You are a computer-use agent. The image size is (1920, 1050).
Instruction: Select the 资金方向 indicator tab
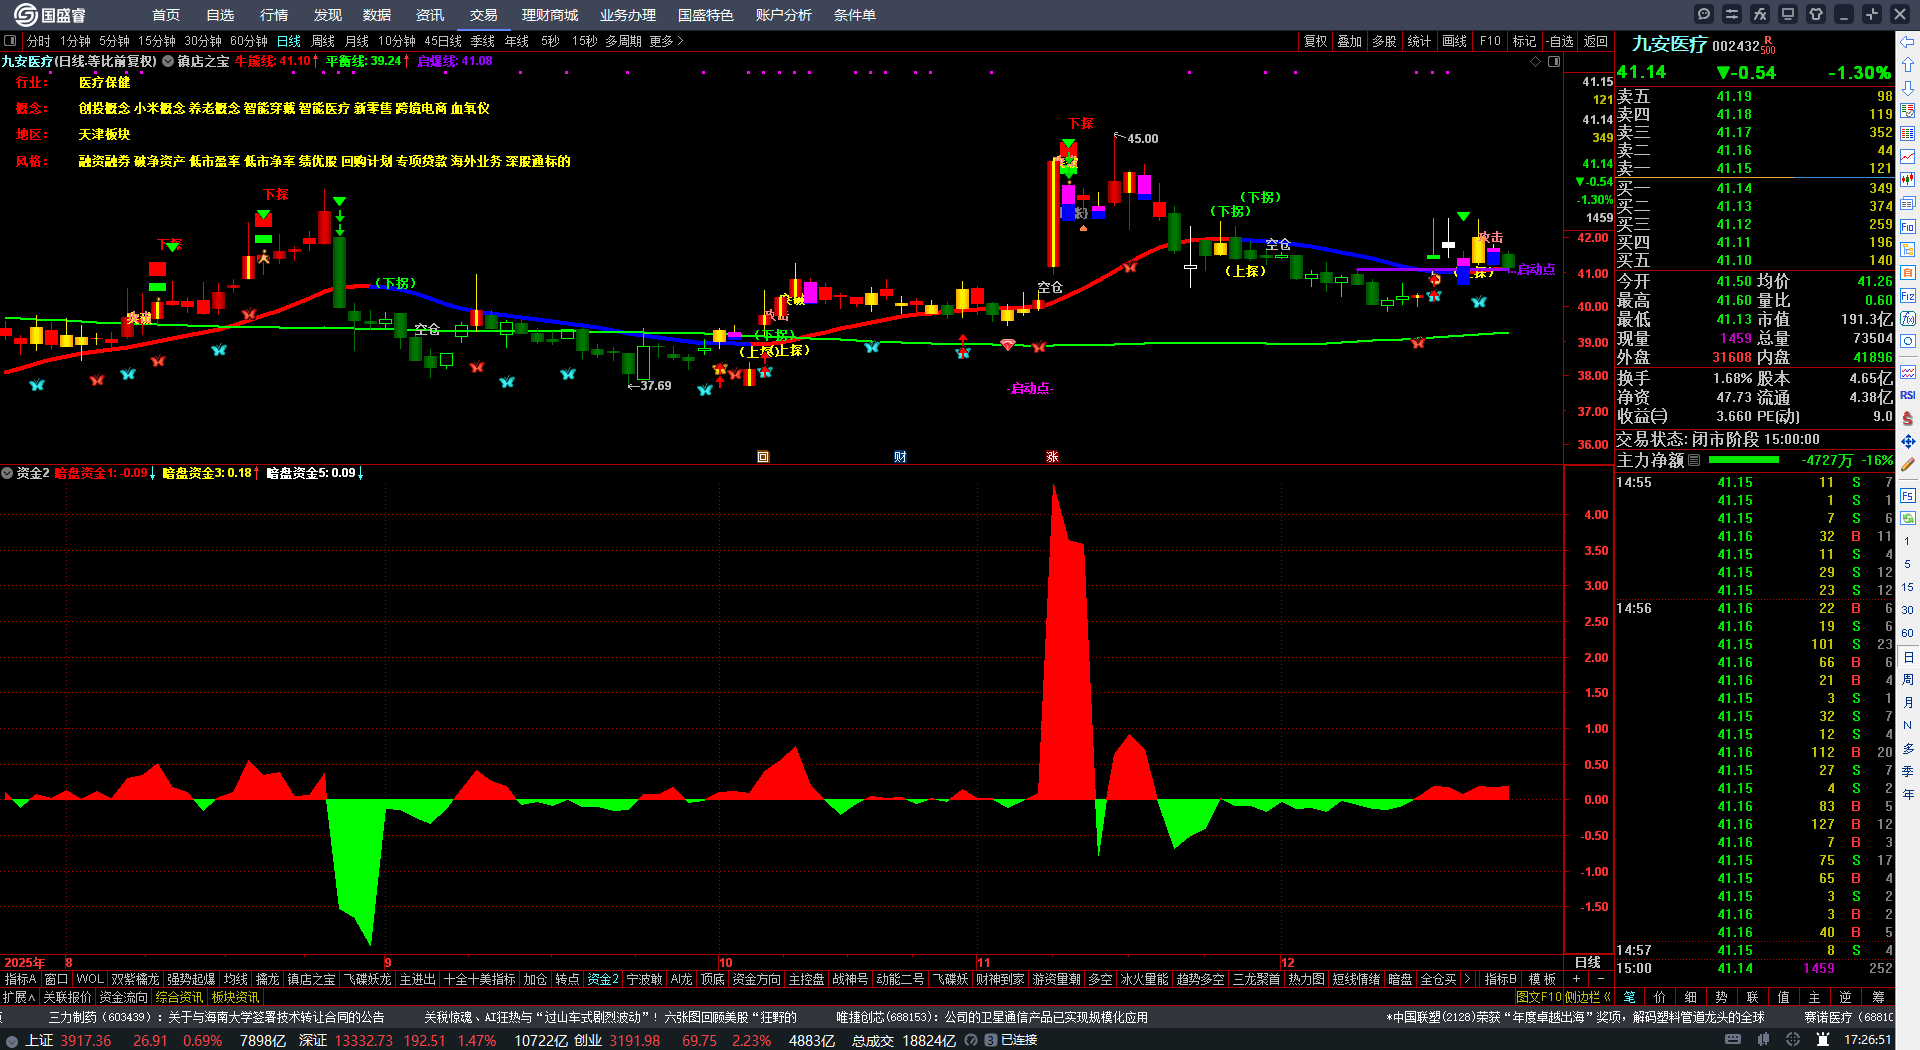pos(756,979)
